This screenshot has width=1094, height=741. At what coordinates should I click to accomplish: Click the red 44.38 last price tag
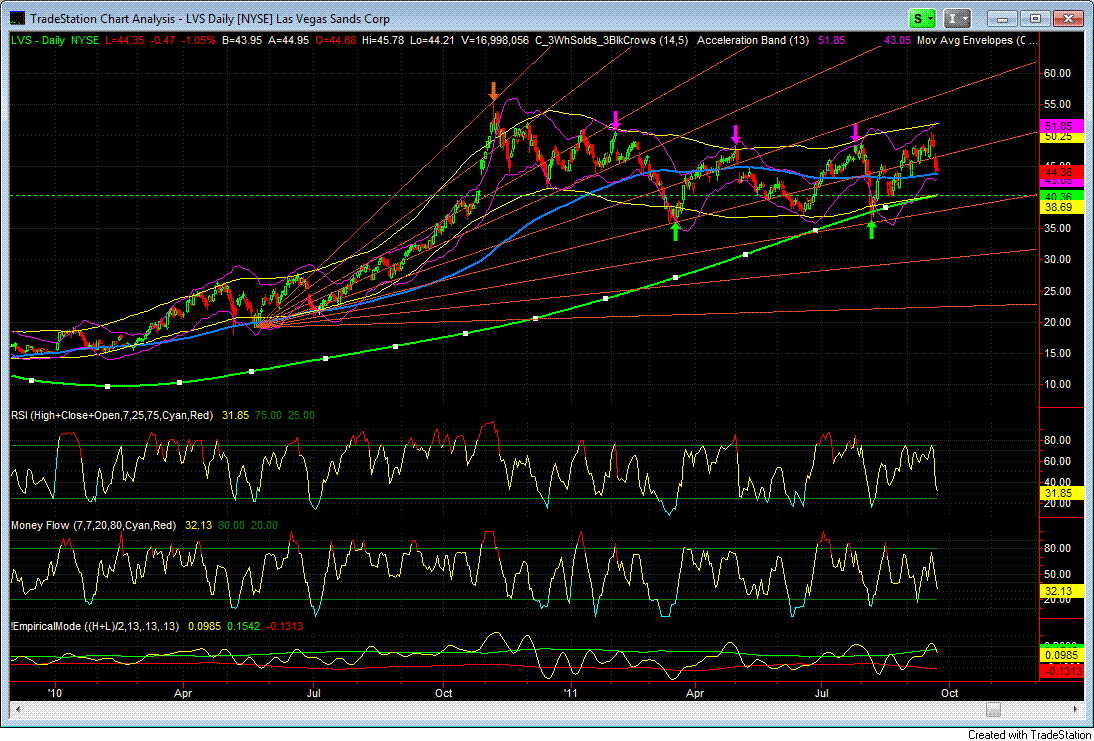[1062, 171]
